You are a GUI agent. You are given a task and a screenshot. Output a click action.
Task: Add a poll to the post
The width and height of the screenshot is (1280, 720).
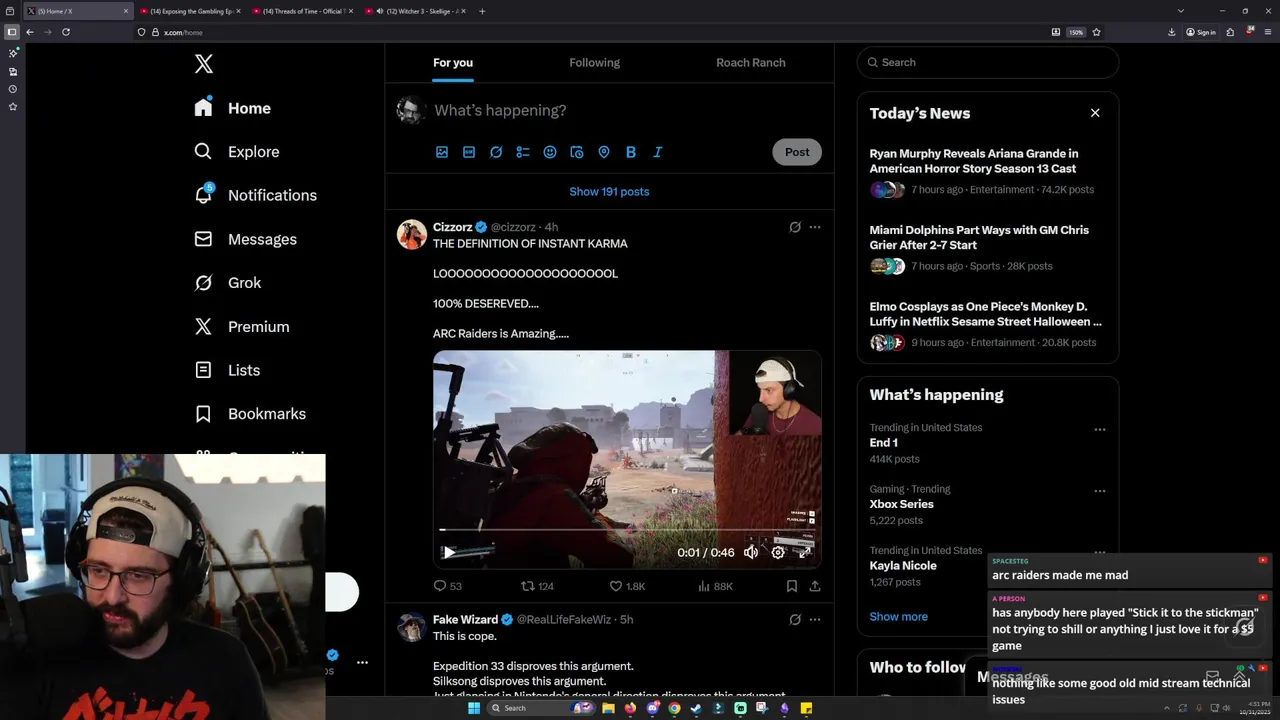(x=523, y=152)
